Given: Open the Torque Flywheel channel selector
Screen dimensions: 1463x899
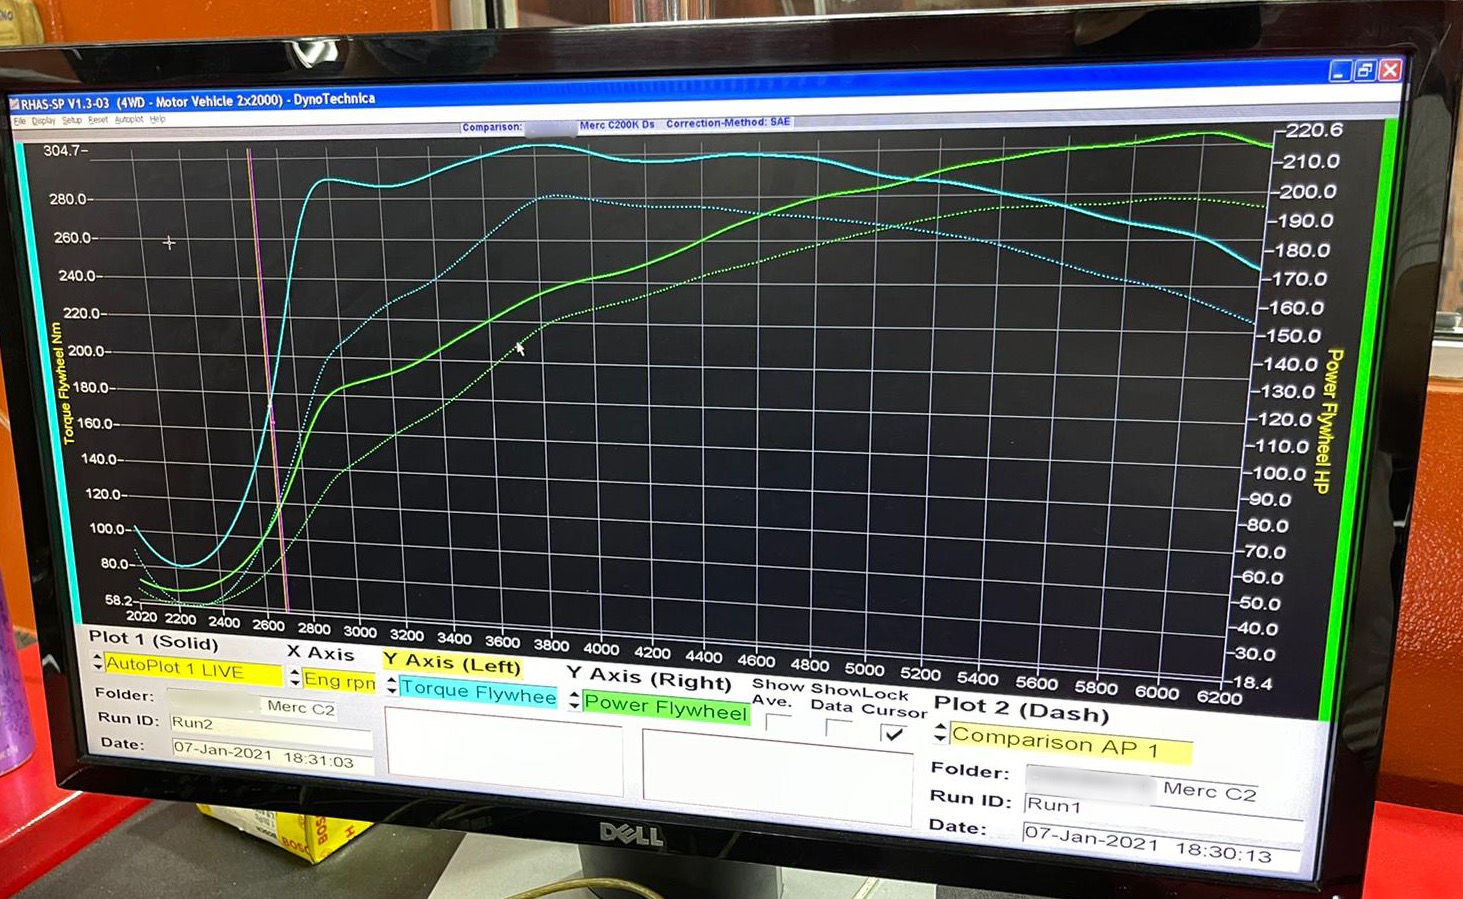Looking at the screenshot, I should tap(478, 692).
